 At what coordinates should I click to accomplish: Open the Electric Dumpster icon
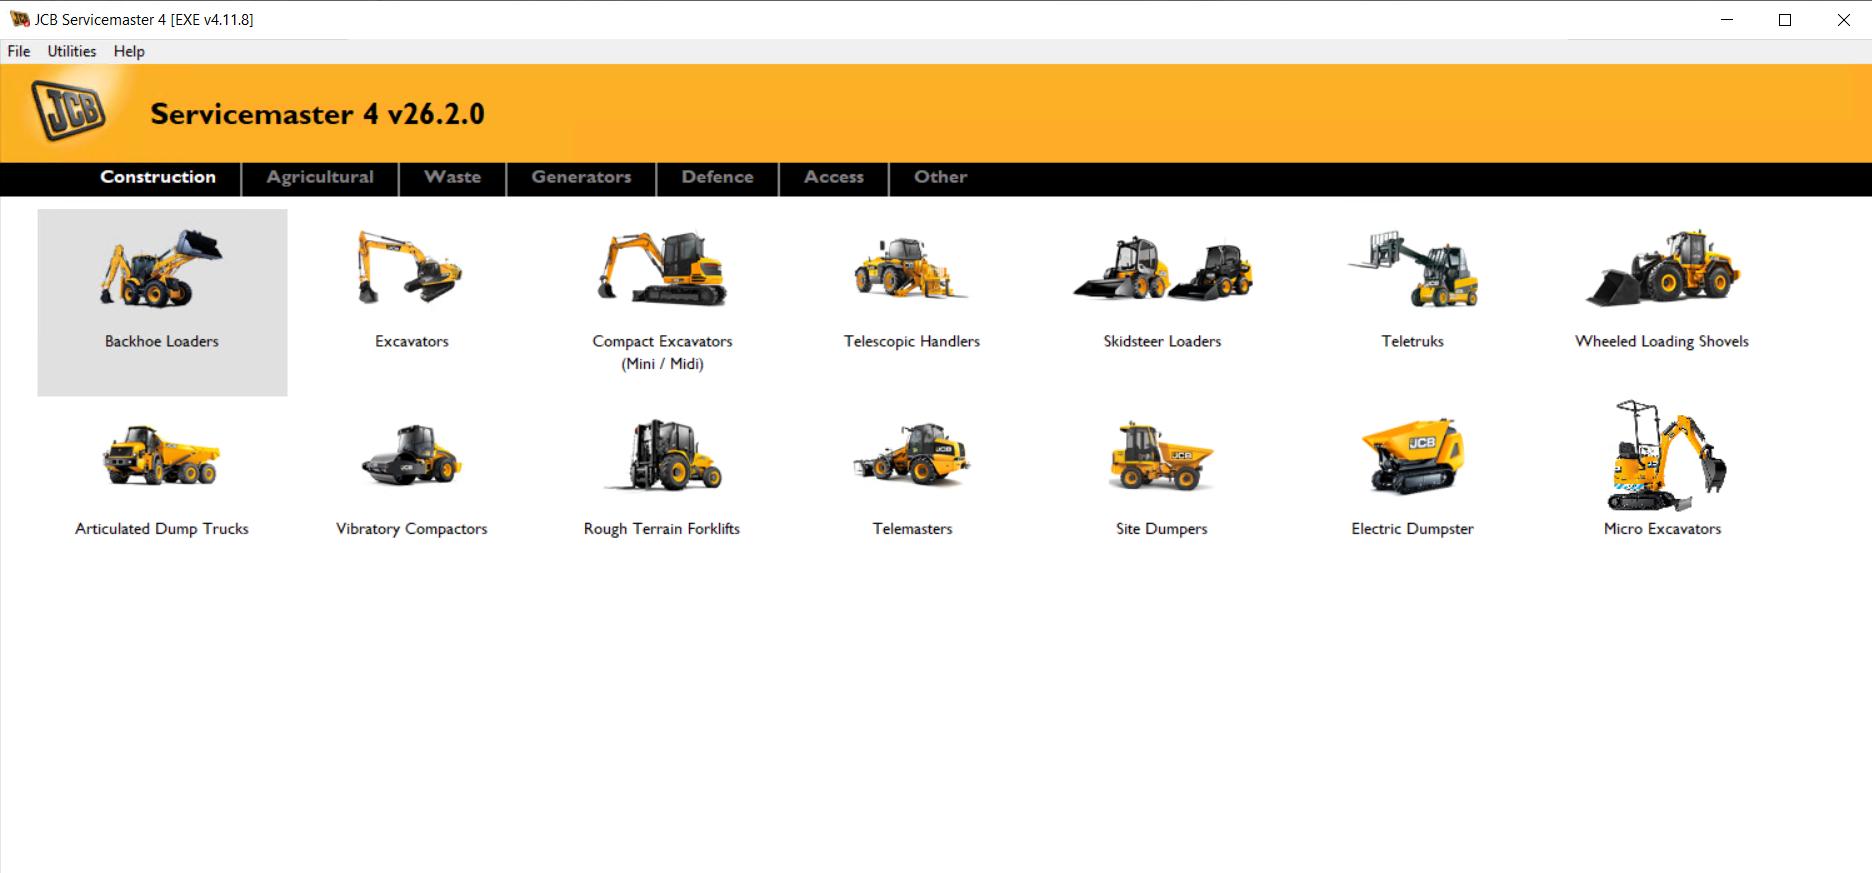click(1412, 456)
